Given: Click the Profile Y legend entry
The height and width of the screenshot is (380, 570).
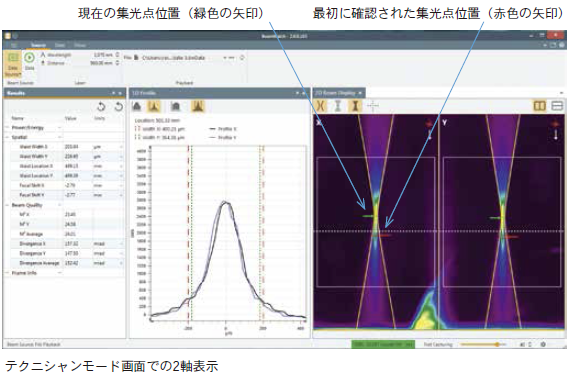Looking at the screenshot, I should pos(223,137).
